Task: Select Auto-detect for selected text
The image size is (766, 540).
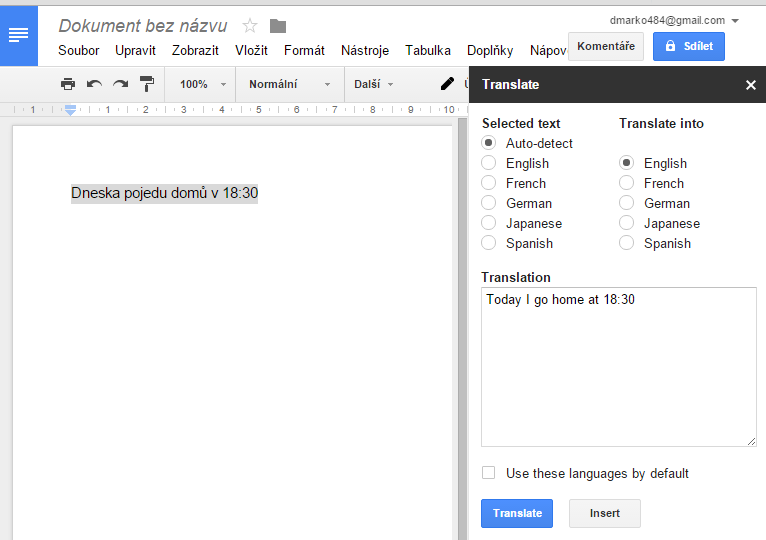Action: point(488,143)
